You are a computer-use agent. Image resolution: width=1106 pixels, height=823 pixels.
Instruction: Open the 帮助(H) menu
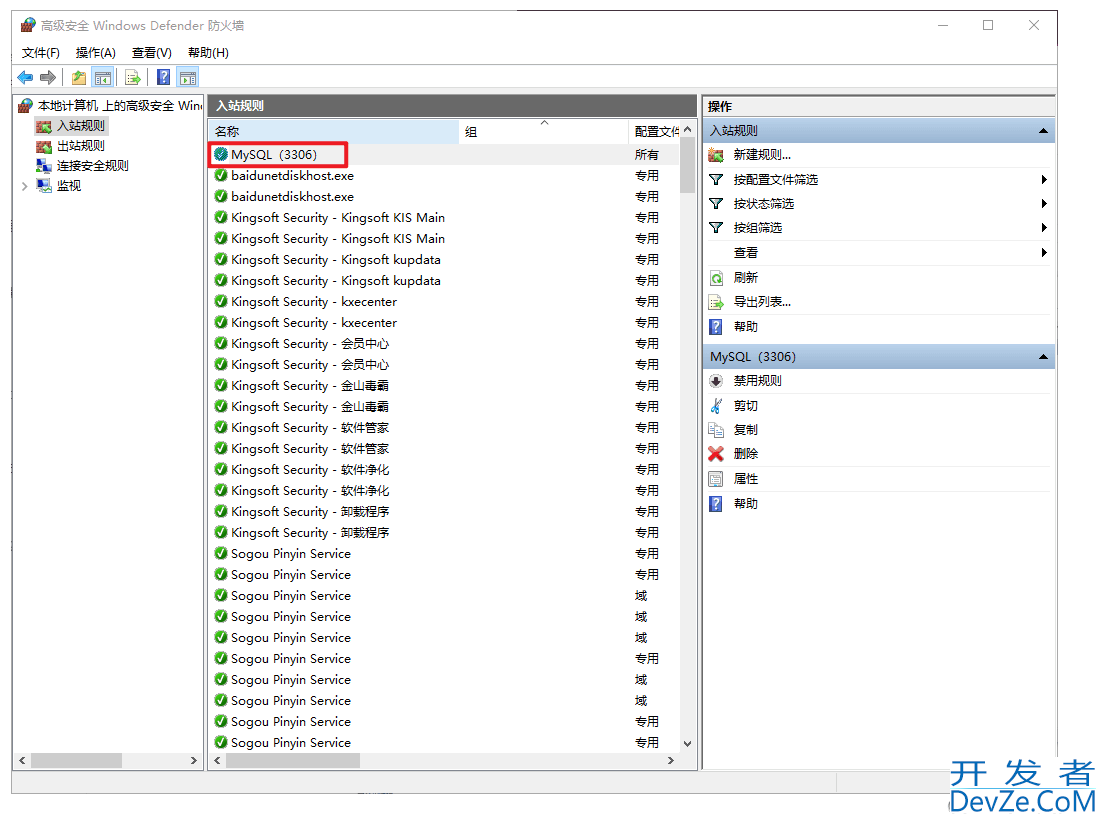(208, 53)
